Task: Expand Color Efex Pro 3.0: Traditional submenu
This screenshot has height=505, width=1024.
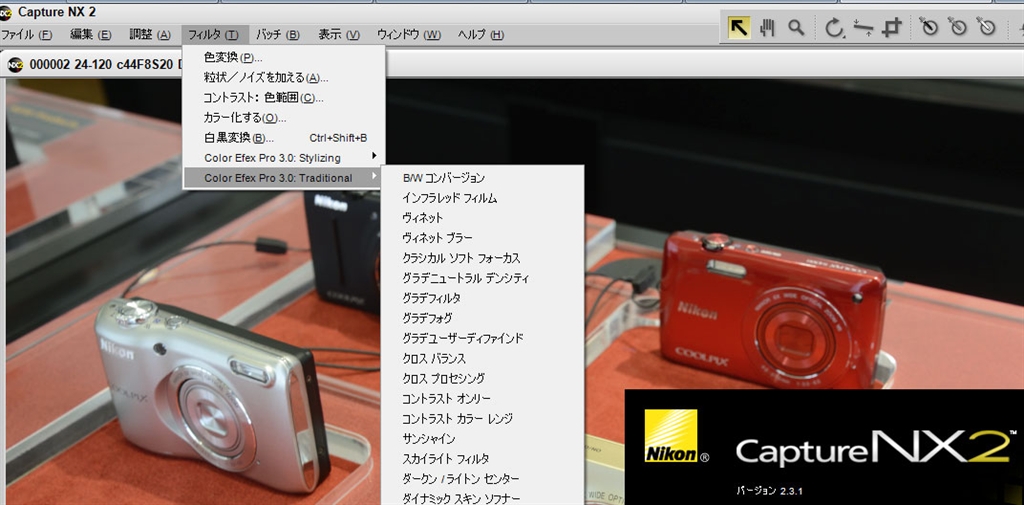Action: pos(283,178)
